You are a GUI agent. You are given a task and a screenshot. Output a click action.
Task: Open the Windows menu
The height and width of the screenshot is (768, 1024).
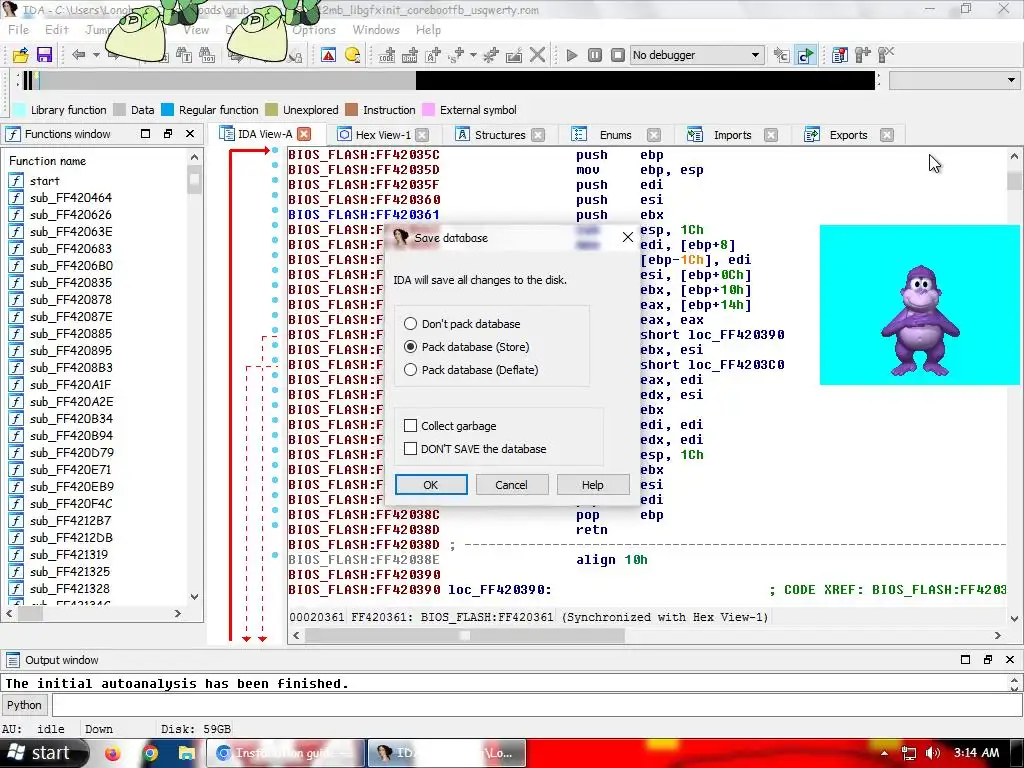pyautogui.click(x=376, y=30)
